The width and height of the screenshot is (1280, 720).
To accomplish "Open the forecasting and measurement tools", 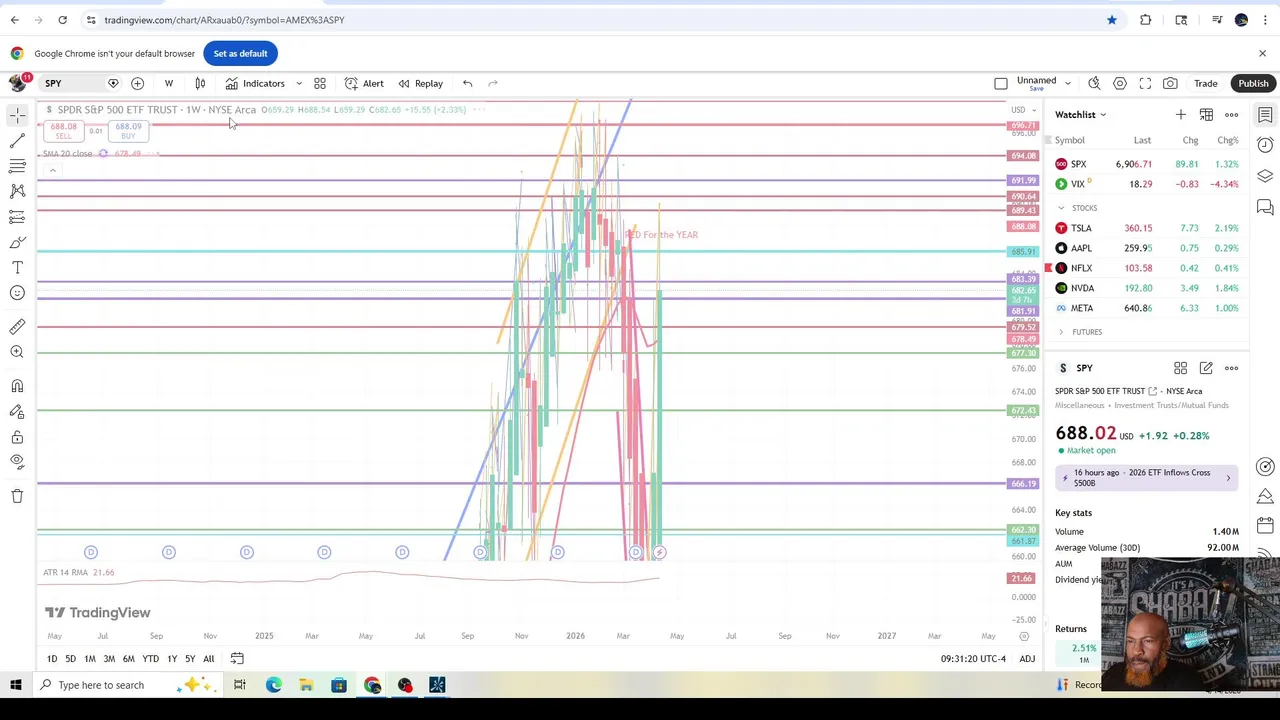I will point(17,217).
